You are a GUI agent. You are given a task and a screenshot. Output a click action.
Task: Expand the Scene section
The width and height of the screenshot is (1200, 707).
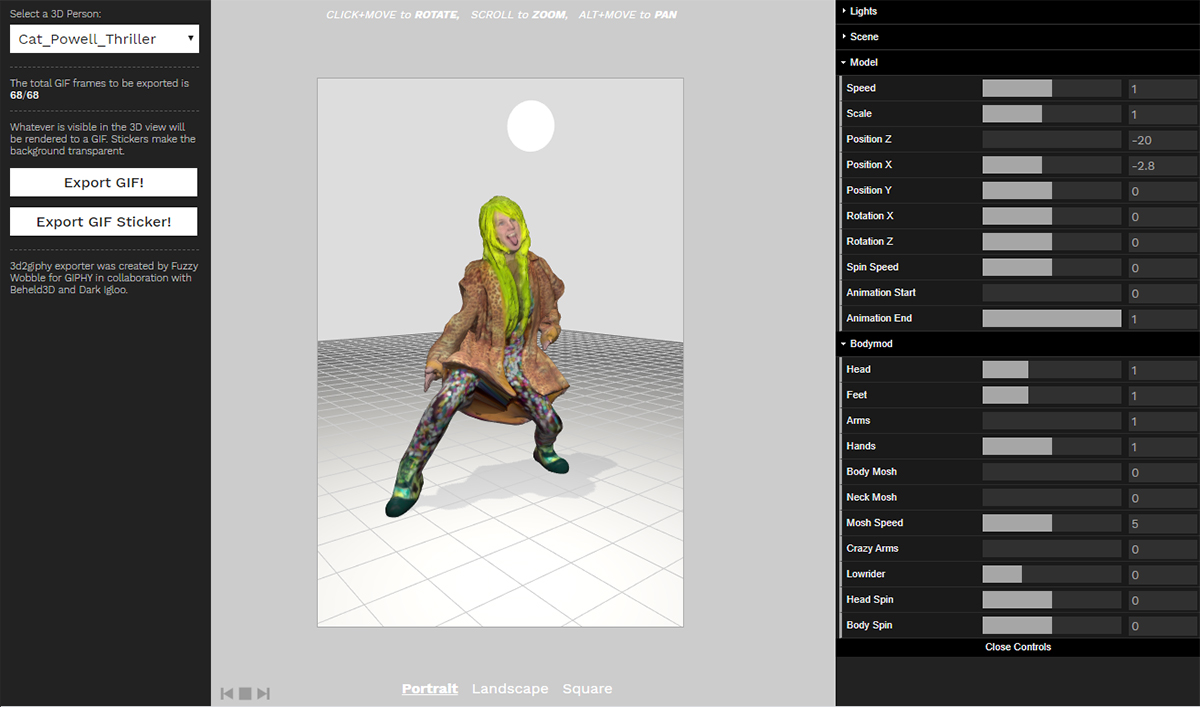pyautogui.click(x=864, y=37)
